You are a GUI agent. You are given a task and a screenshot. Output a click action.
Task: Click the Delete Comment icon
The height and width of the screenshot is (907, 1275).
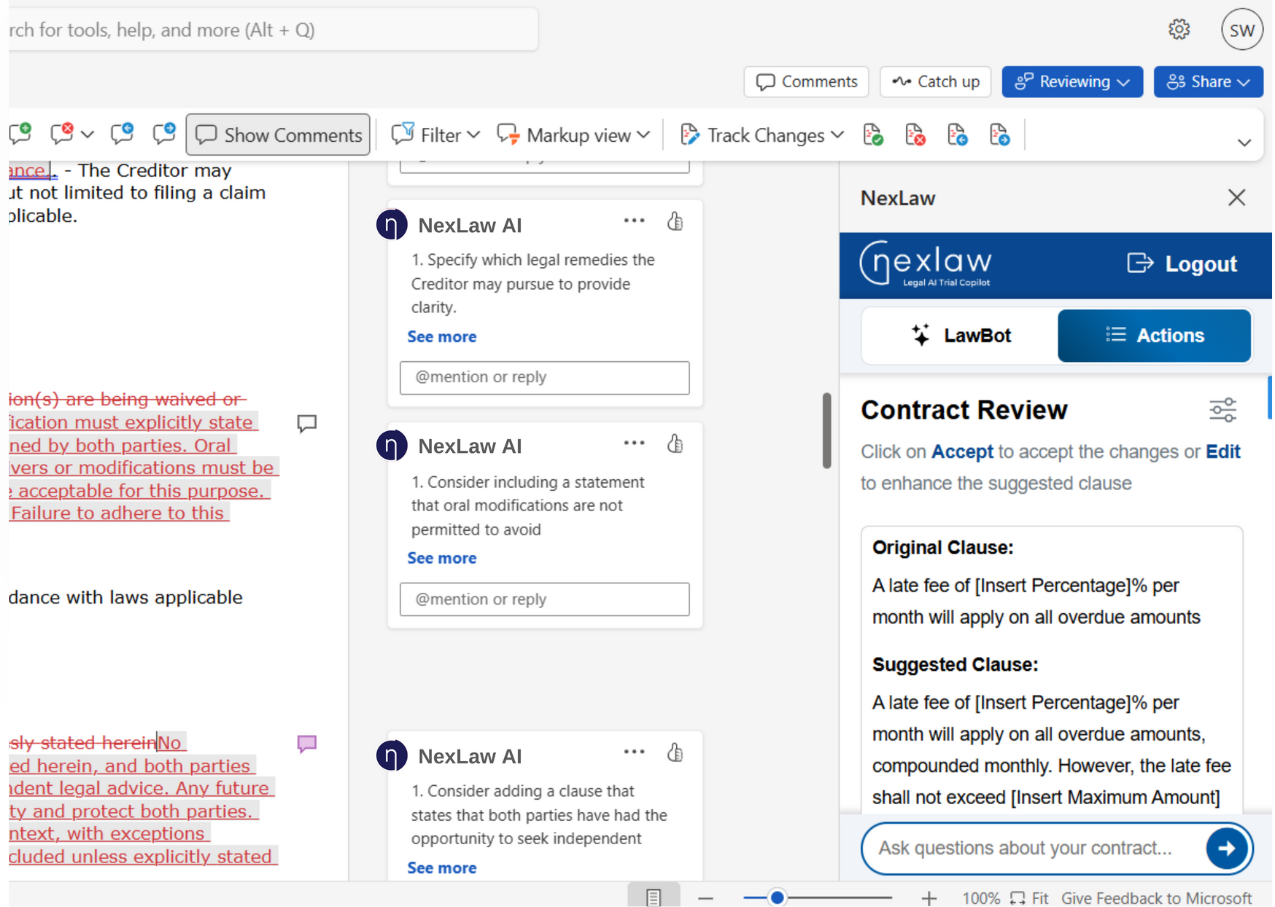[x=62, y=135]
